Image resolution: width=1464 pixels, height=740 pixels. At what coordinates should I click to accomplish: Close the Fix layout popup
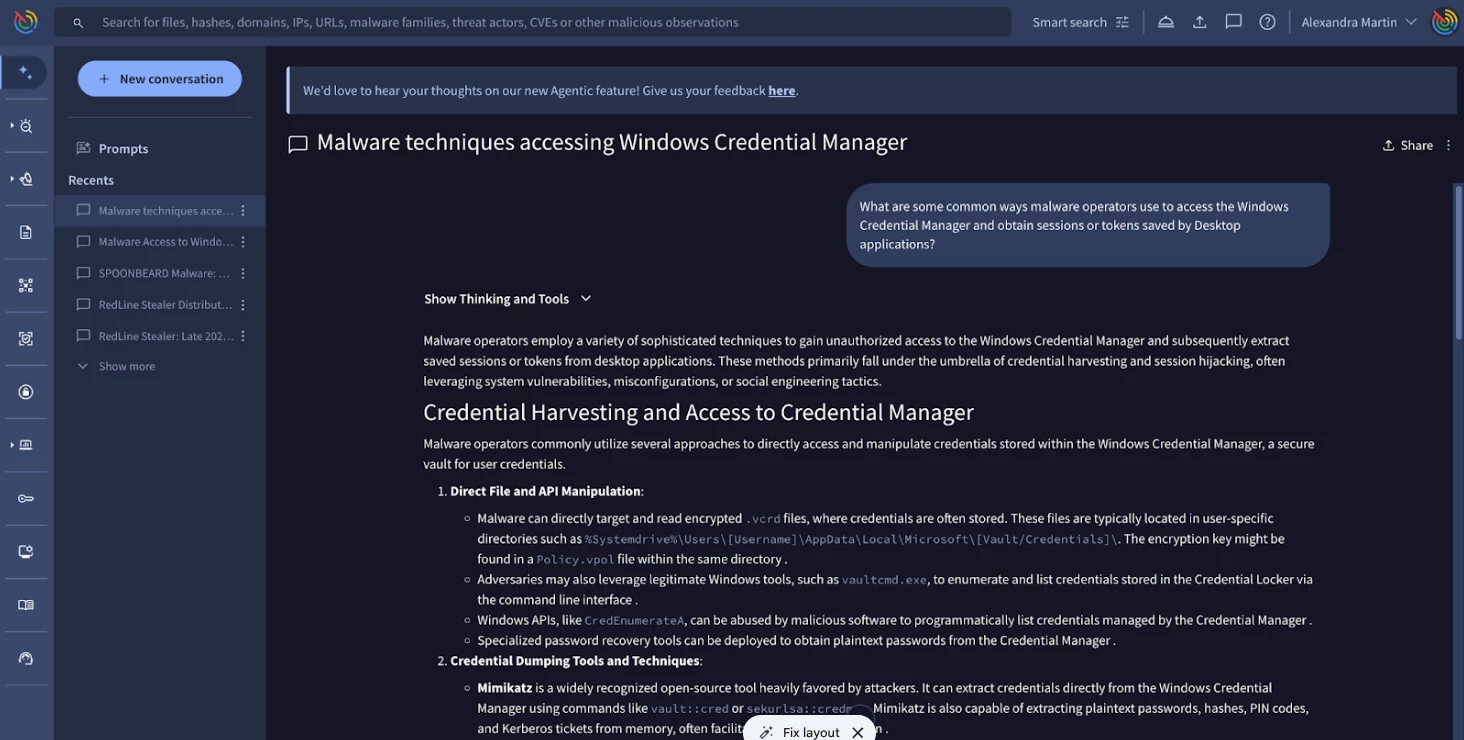(857, 732)
